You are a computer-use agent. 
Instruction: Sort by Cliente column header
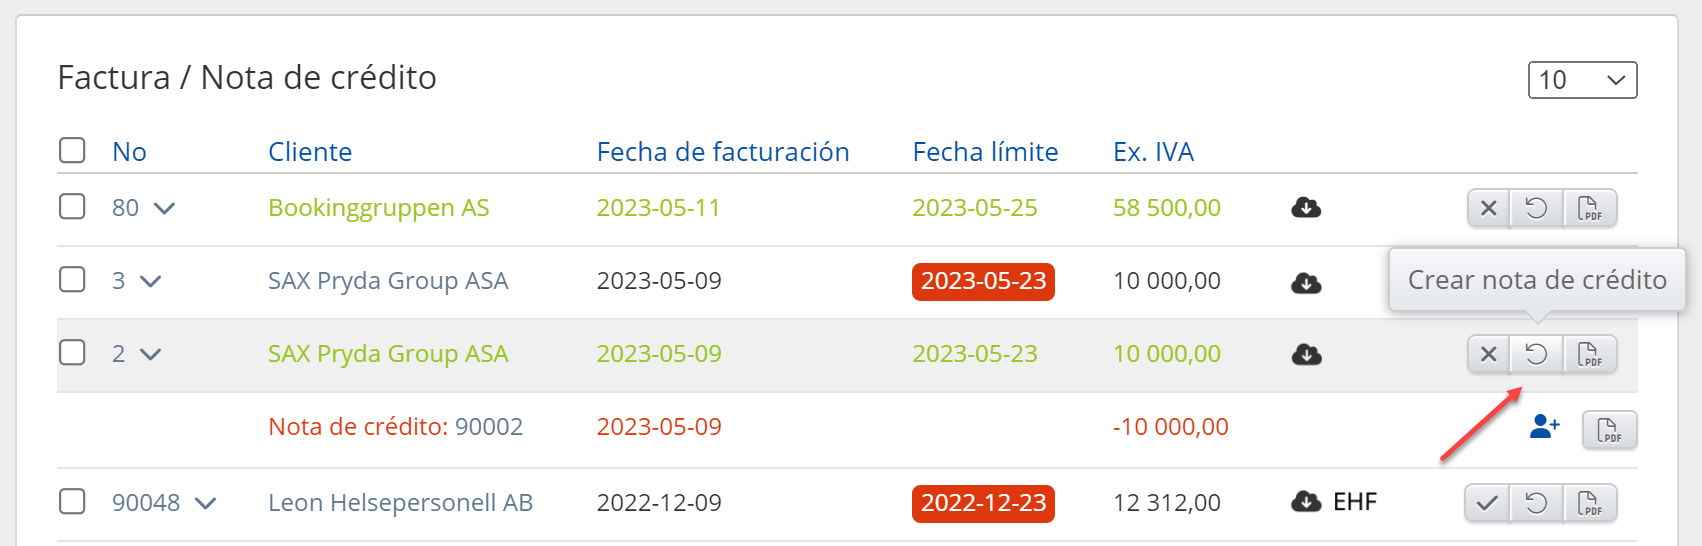pos(310,152)
